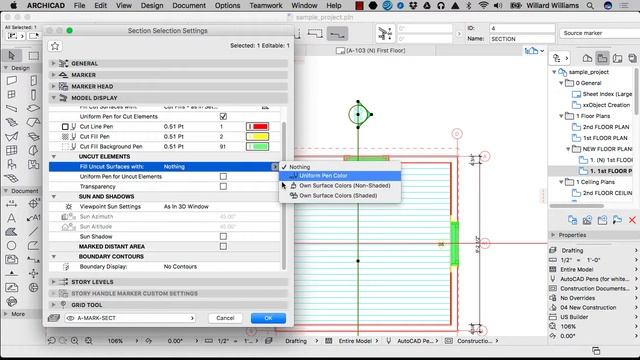Collapse the 0 General folder
Image resolution: width=640 pixels, height=360 pixels.
click(561, 83)
